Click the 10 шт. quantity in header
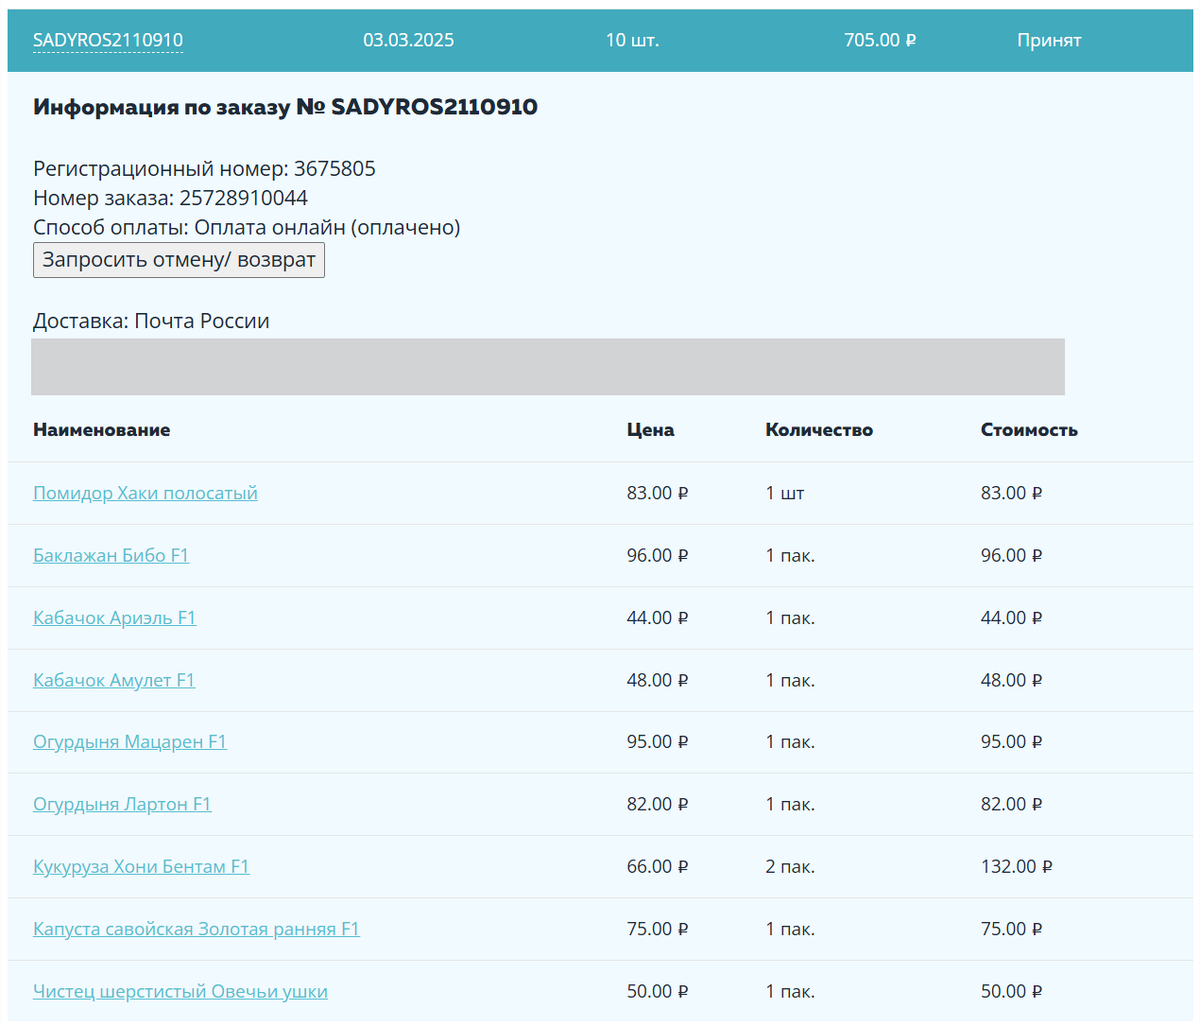Screen dimensions: 1200x1026 coord(632,40)
